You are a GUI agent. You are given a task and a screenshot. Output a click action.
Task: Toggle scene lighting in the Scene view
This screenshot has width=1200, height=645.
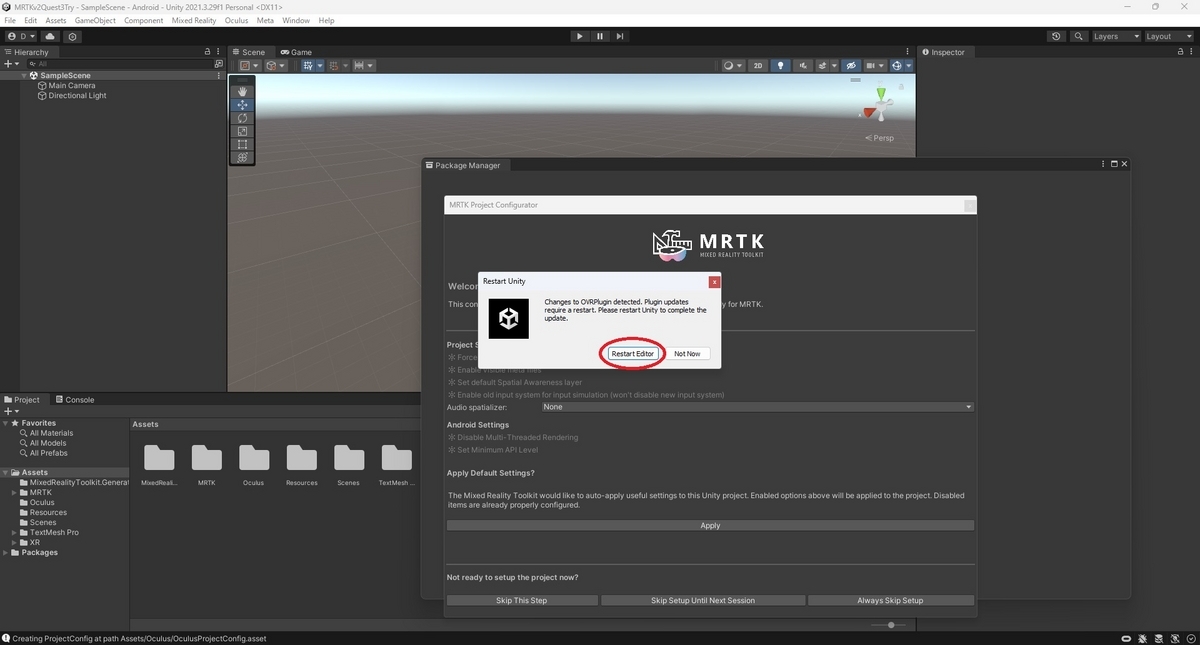[x=780, y=65]
